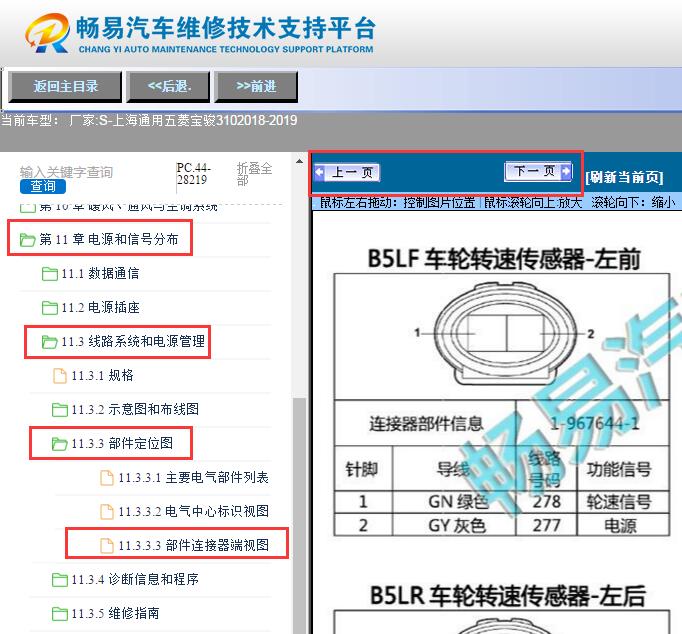This screenshot has height=634, width=682.
Task: Click the 连接器部件信息 cell
Action: [425, 424]
